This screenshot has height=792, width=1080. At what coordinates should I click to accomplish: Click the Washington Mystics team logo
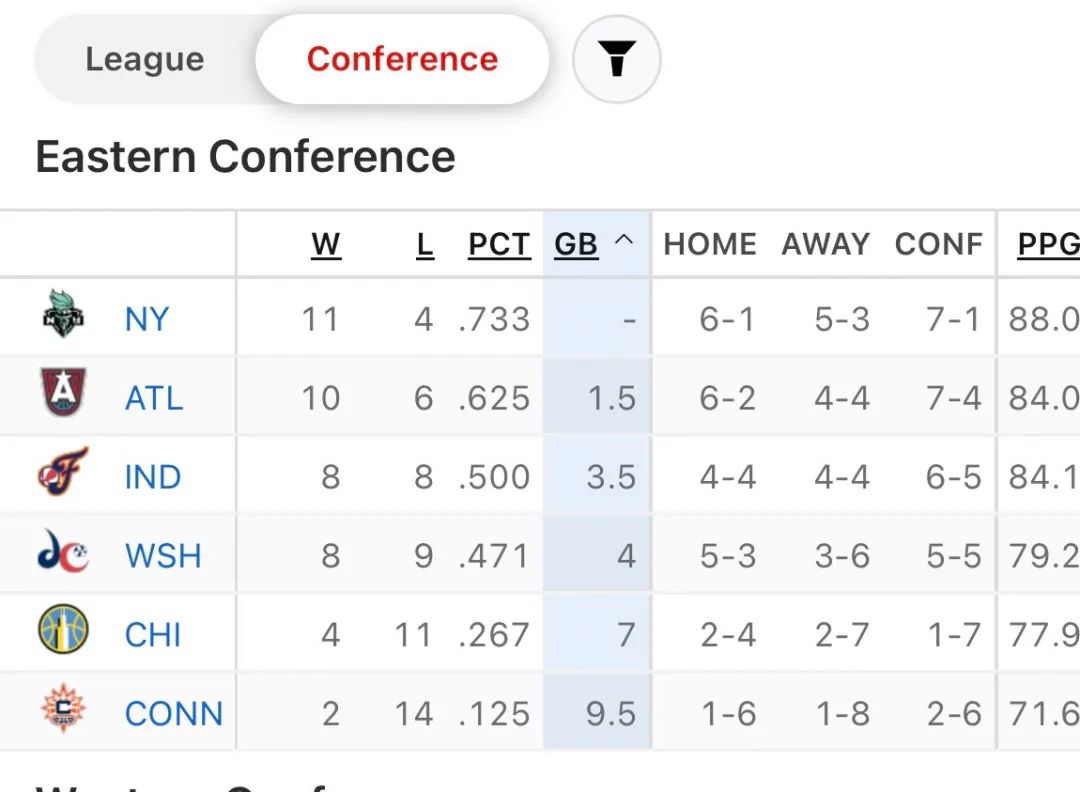point(64,552)
